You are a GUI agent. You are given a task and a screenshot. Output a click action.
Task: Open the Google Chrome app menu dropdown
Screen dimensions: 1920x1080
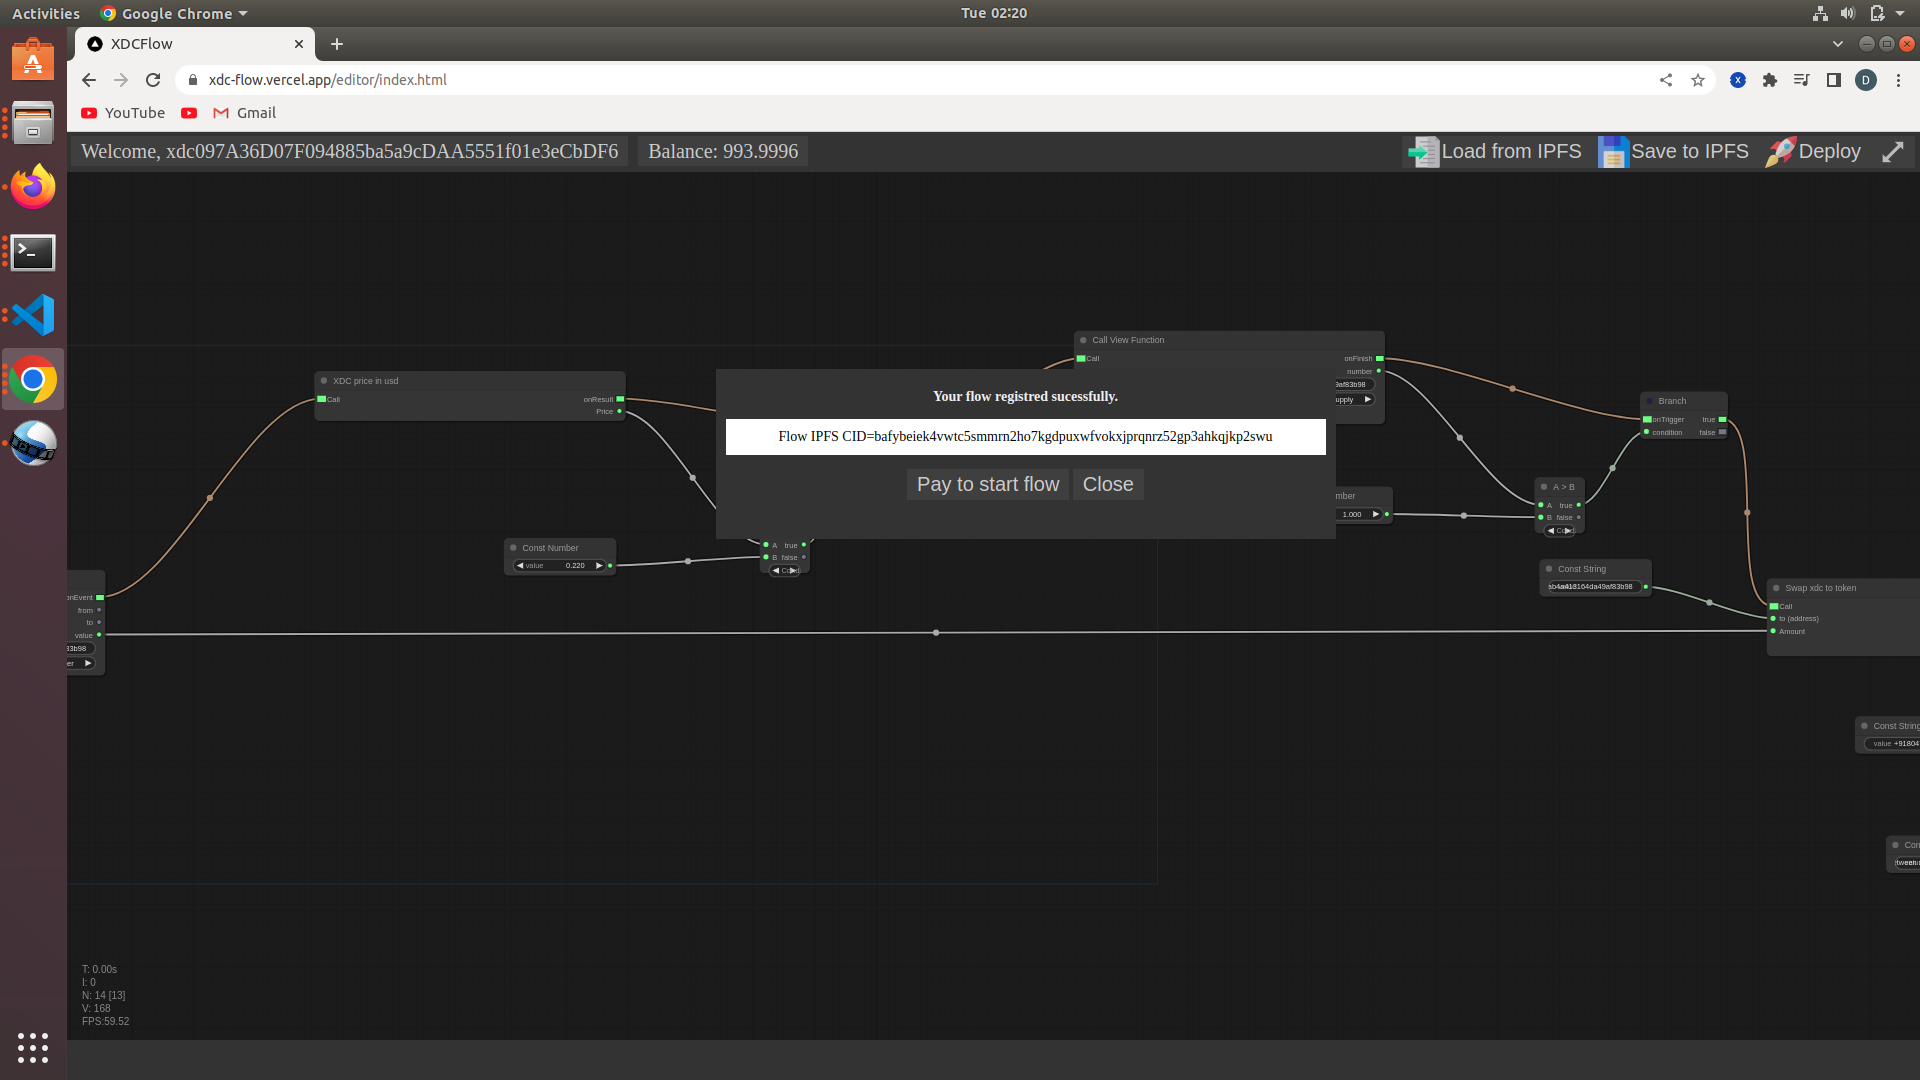pyautogui.click(x=176, y=13)
